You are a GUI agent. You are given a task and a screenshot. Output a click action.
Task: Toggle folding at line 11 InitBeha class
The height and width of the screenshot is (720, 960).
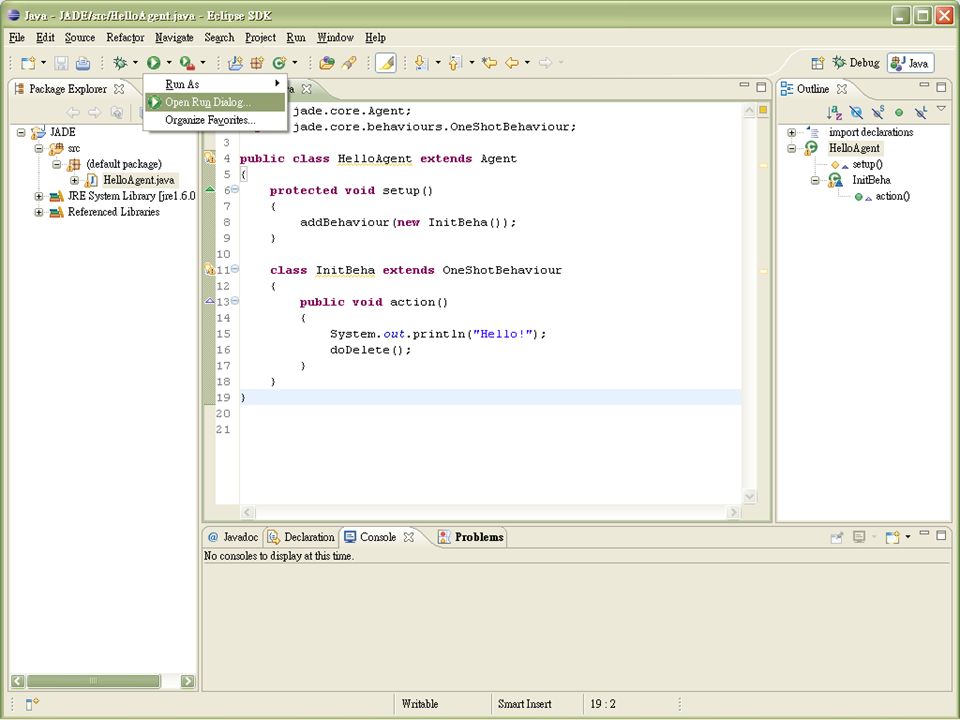point(235,269)
